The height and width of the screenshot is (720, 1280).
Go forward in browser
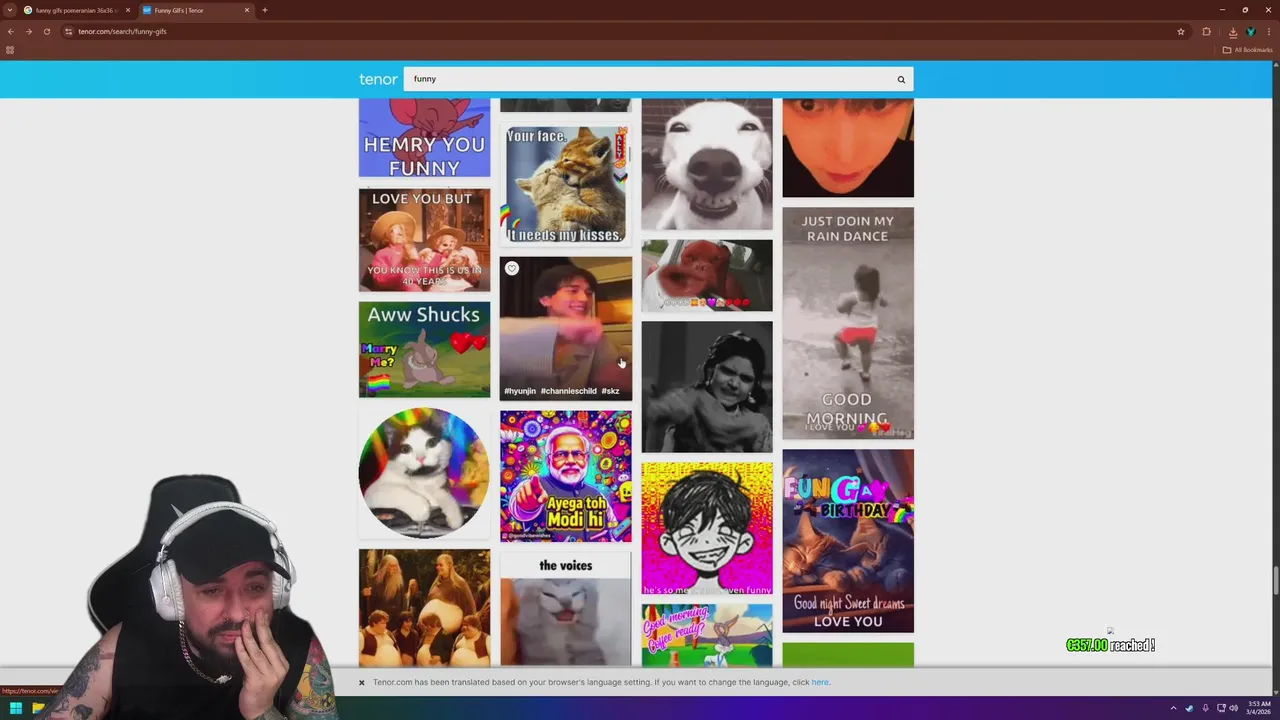(28, 31)
